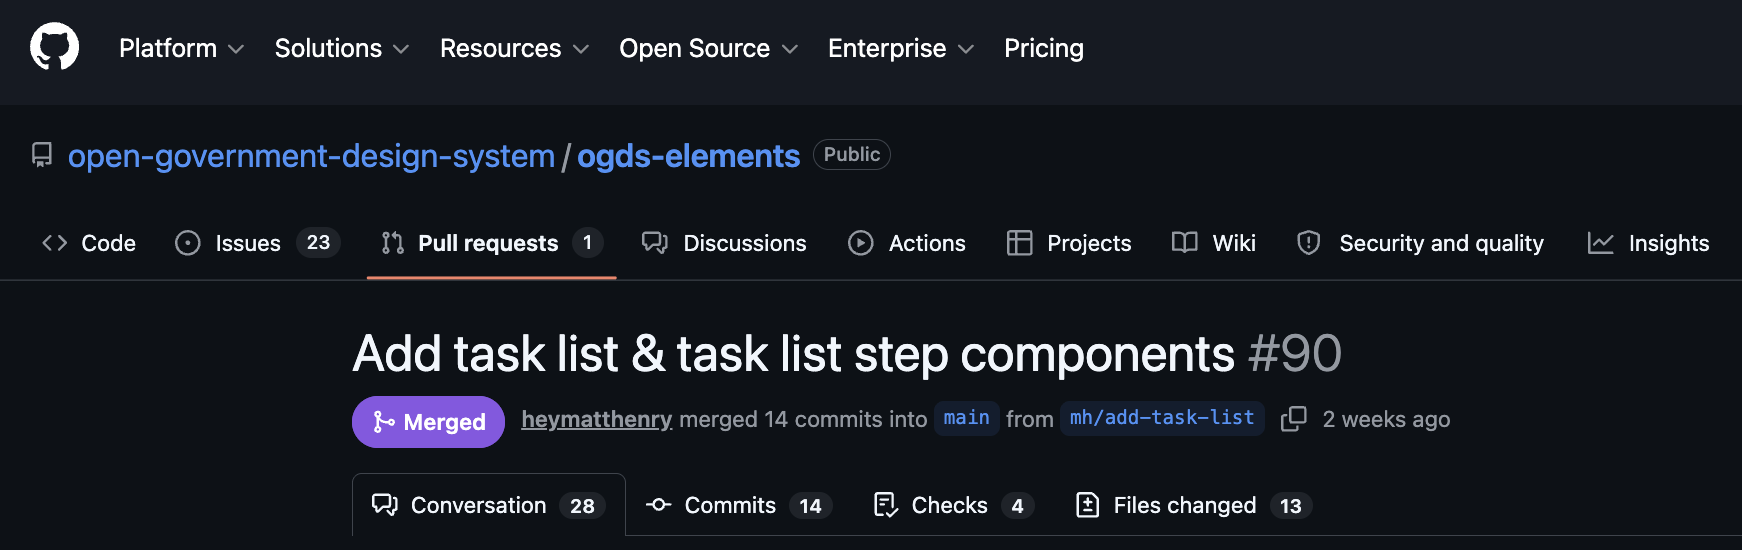Open the ogds-elements repository link
Screen dimensions: 1742x550
(x=688, y=156)
